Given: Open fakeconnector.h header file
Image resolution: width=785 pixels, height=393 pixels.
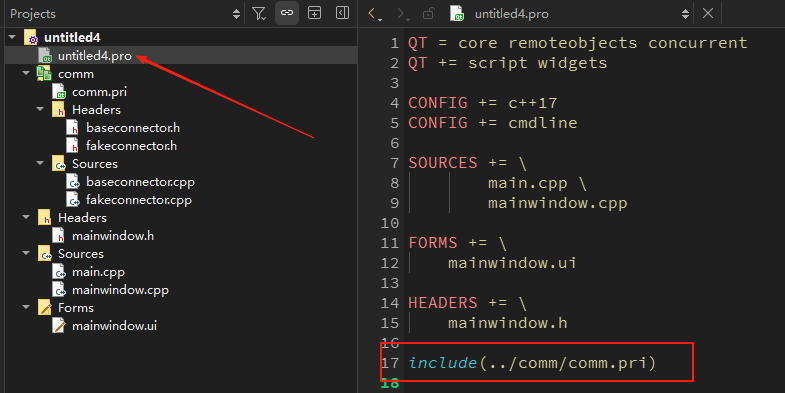Looking at the screenshot, I should tap(131, 146).
